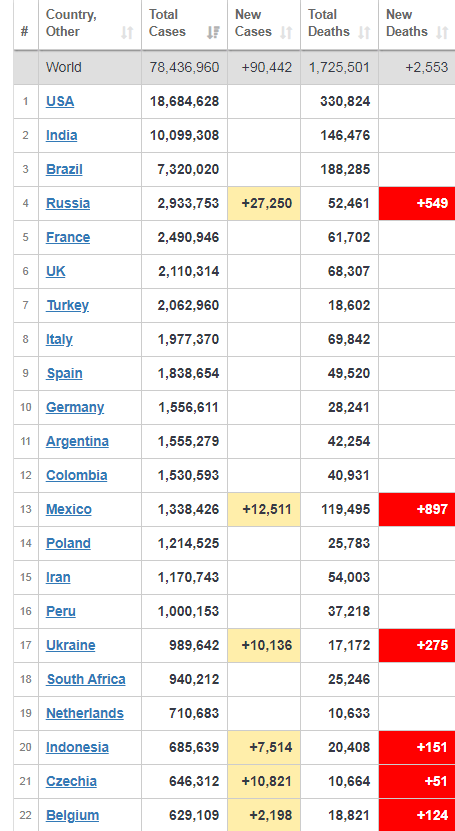
Task: Sort table by Total Deaths arrows
Action: click(364, 32)
